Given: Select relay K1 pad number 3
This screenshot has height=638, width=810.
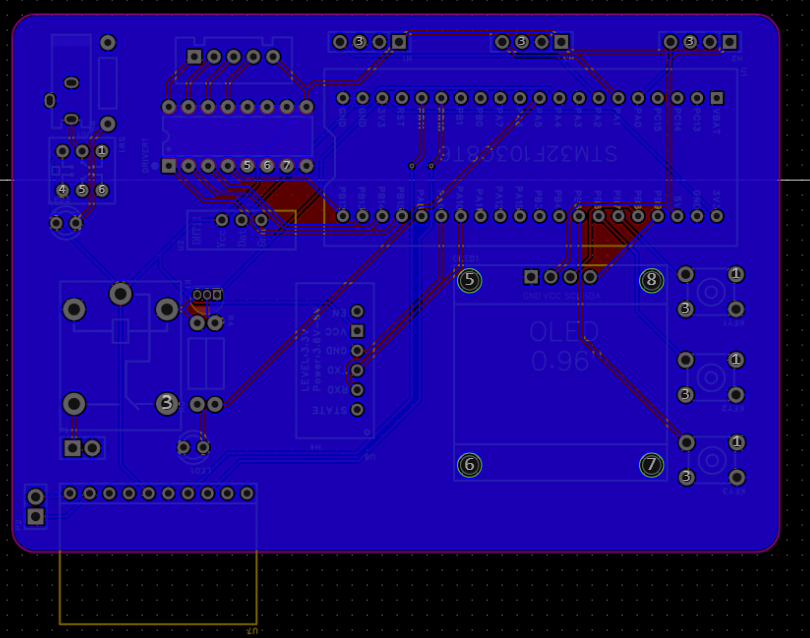Looking at the screenshot, I should (x=167, y=403).
